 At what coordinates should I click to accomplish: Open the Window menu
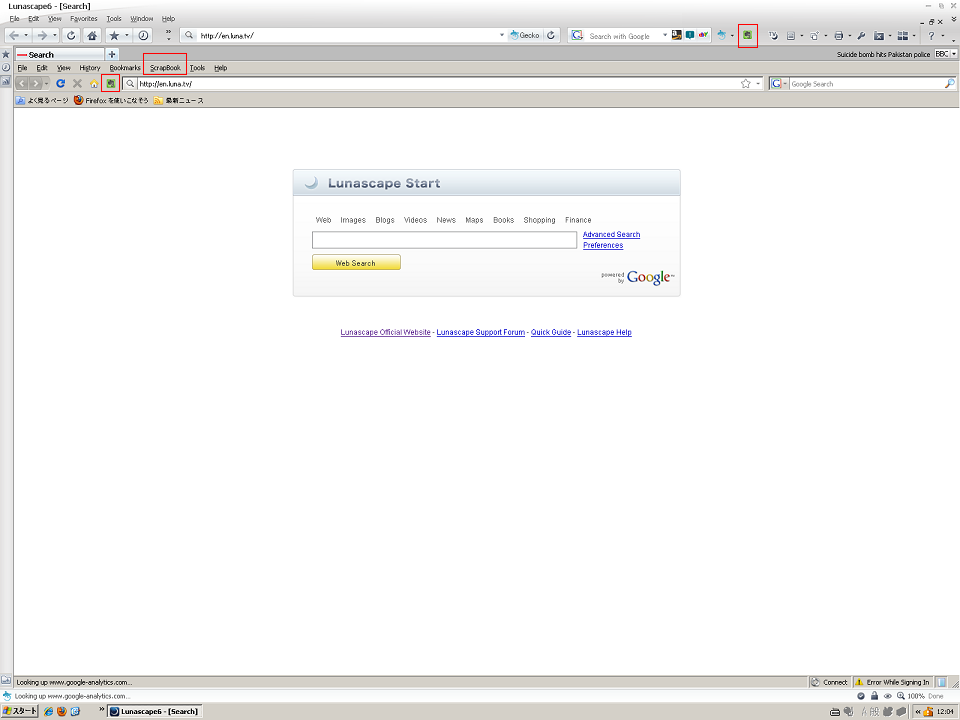pyautogui.click(x=141, y=19)
